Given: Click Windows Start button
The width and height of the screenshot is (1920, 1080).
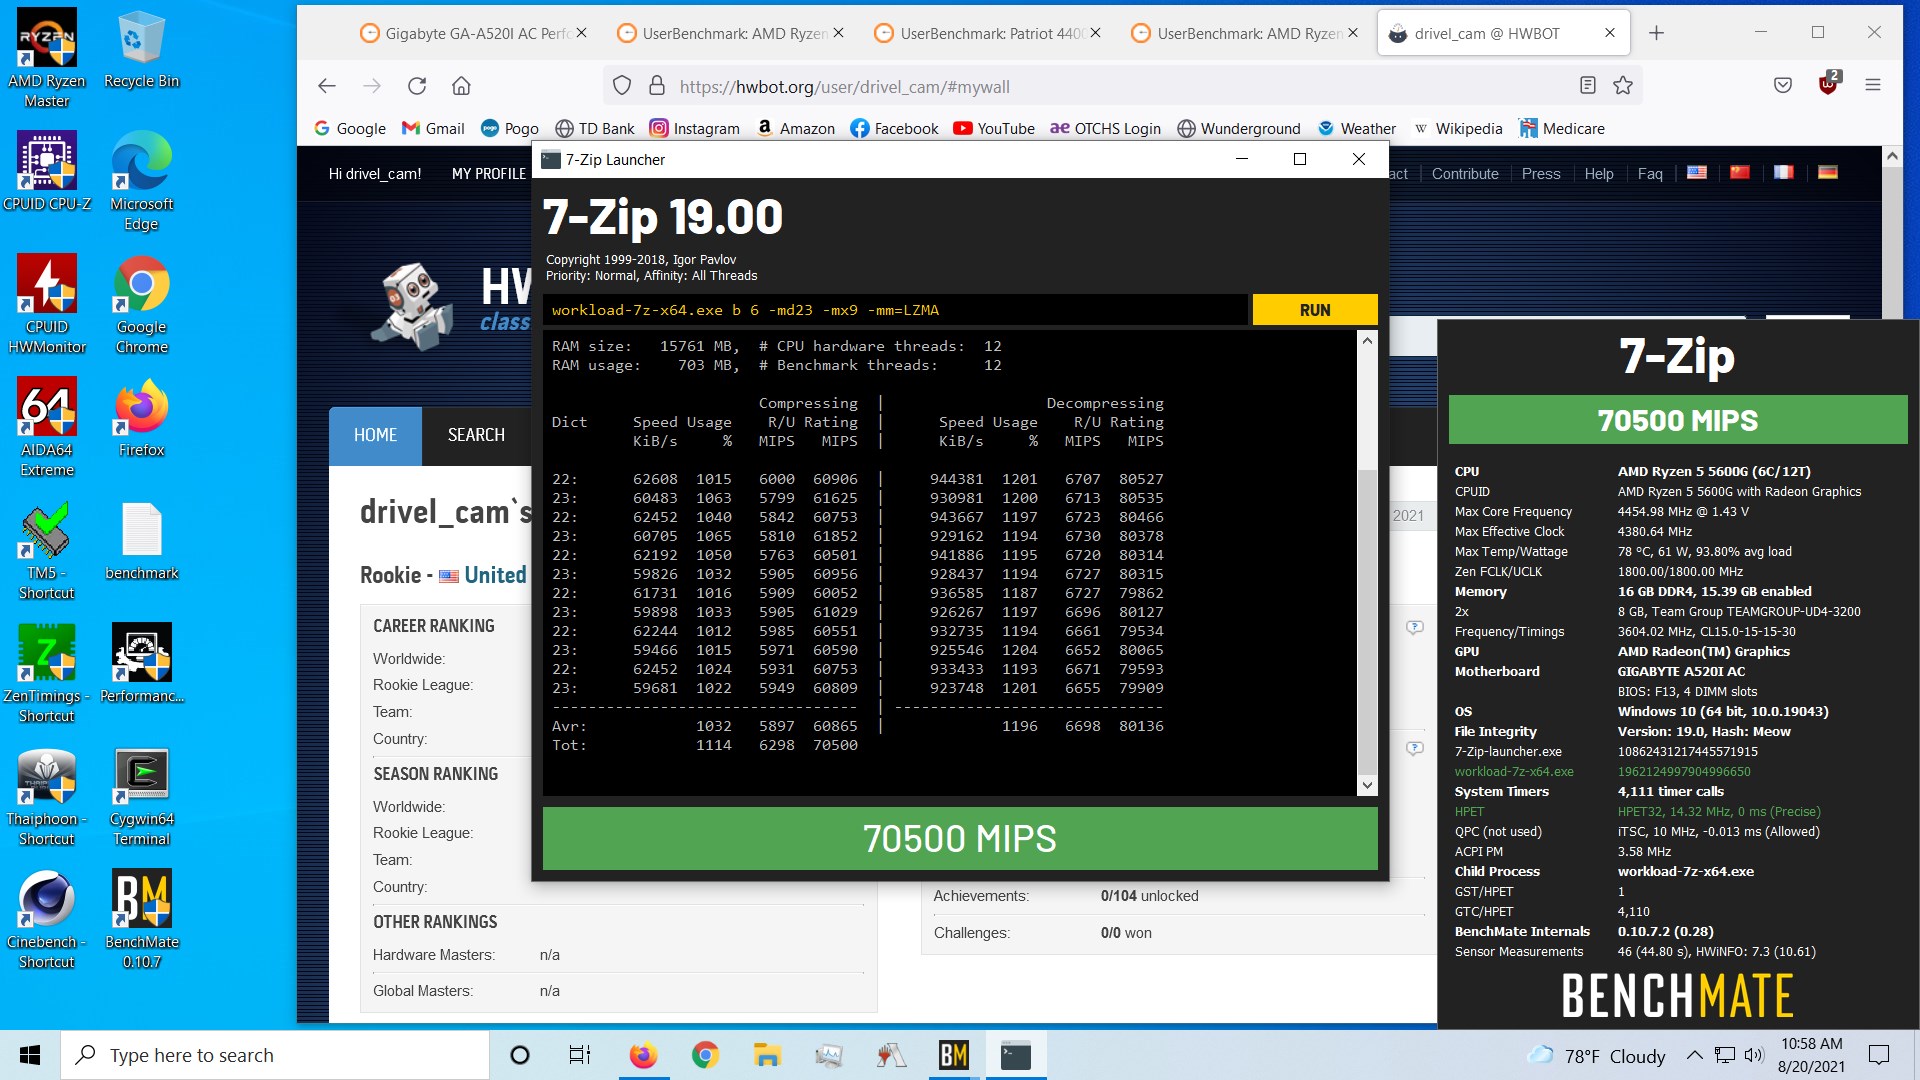Looking at the screenshot, I should click(x=30, y=1055).
